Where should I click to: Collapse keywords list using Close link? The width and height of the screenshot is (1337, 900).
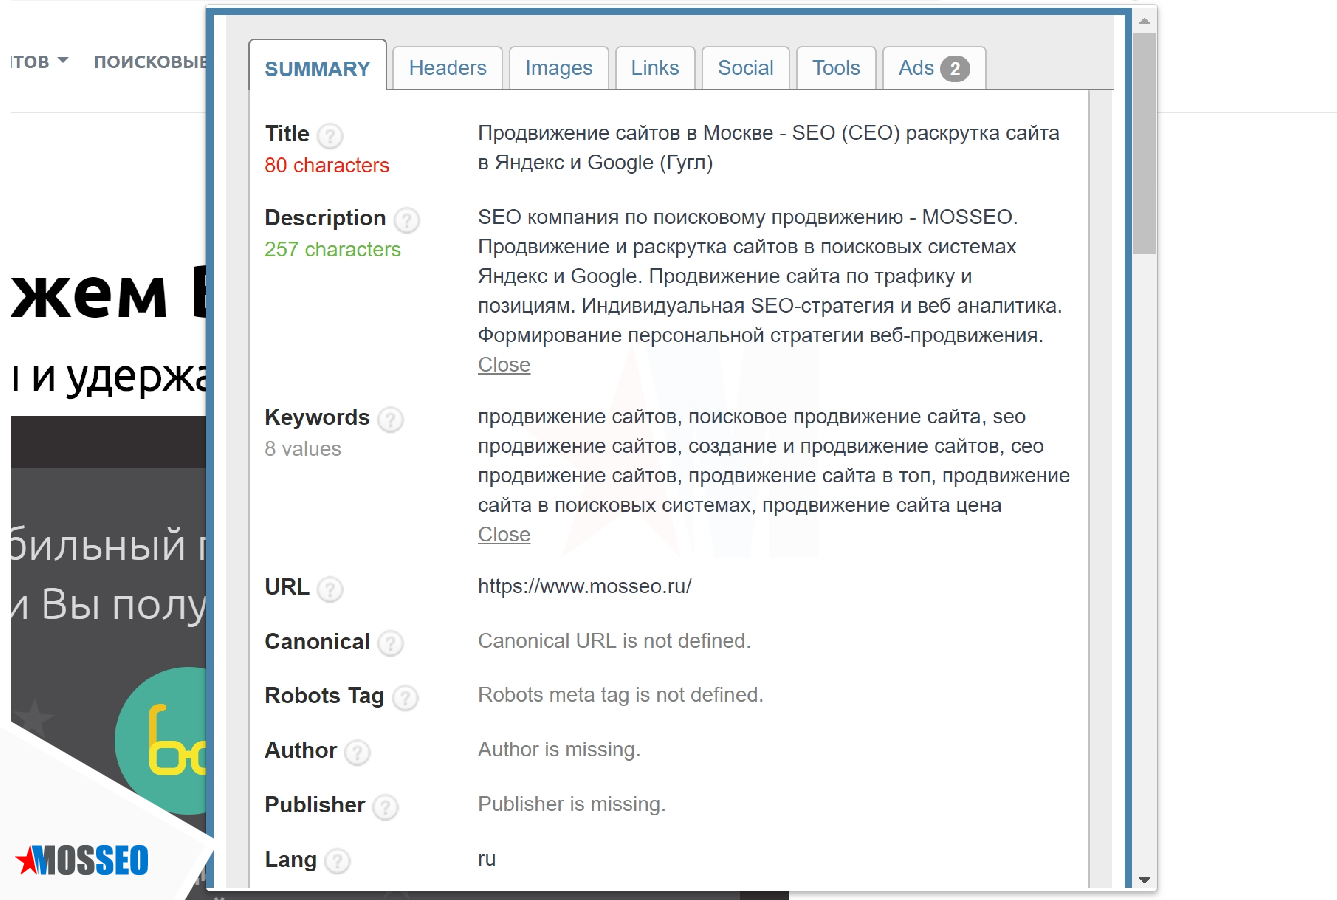pyautogui.click(x=504, y=535)
